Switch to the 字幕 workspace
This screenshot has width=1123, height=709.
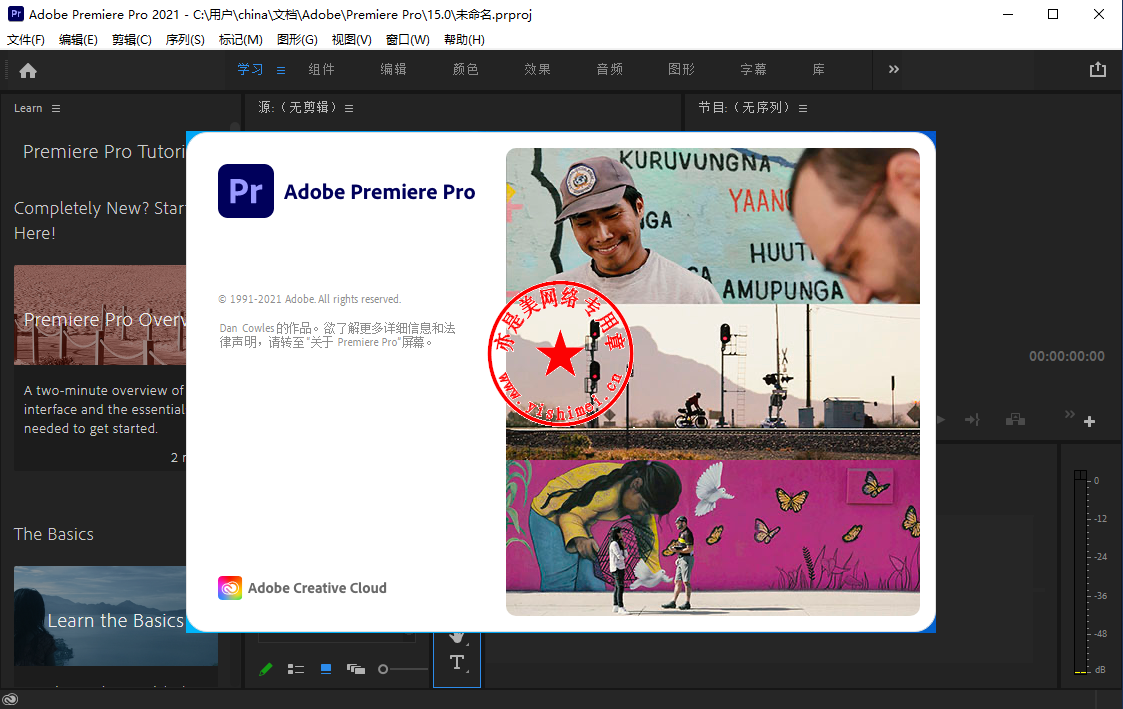coord(753,69)
